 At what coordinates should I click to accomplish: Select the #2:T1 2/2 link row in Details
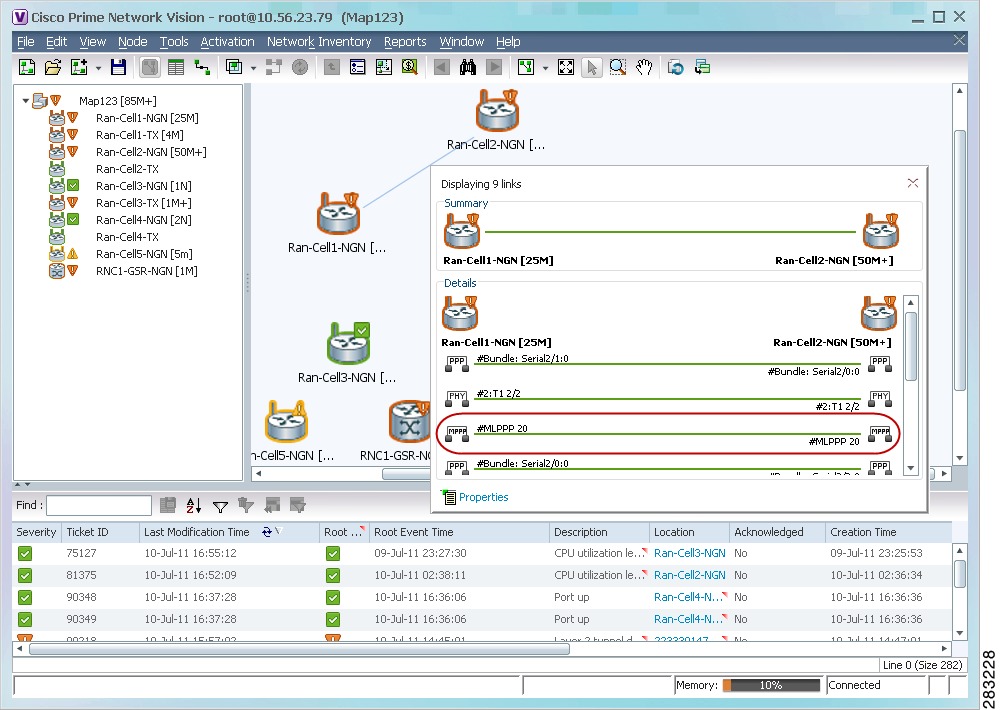coord(668,399)
